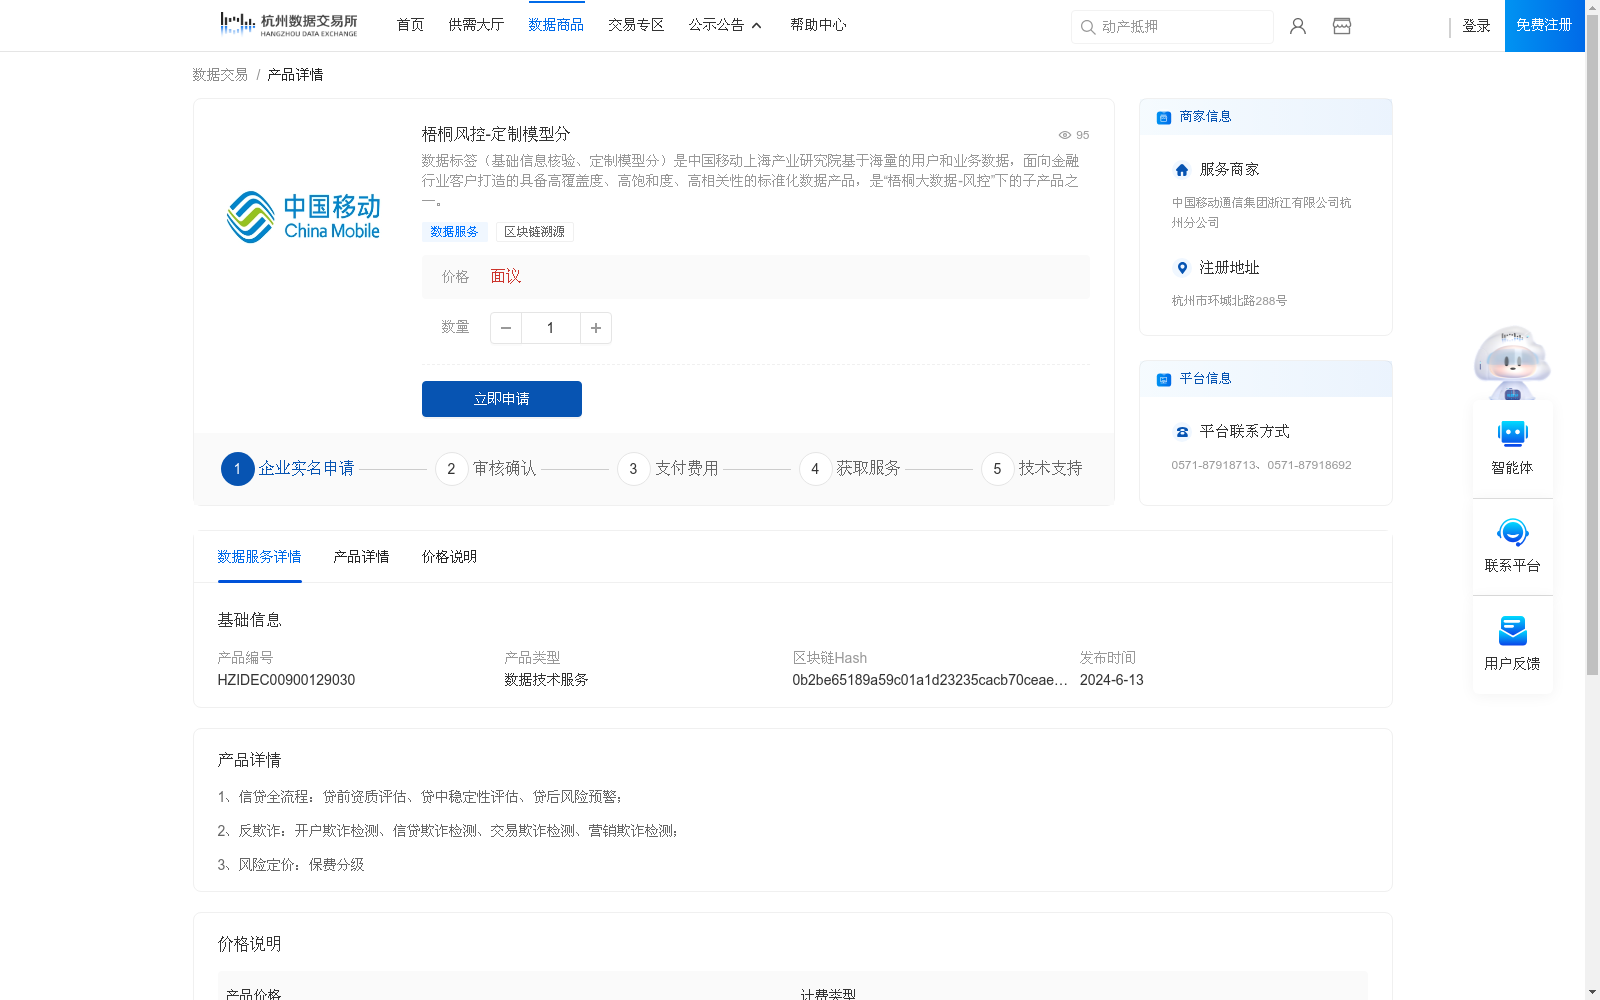
Task: Click the search magnifier icon
Action: click(1088, 27)
